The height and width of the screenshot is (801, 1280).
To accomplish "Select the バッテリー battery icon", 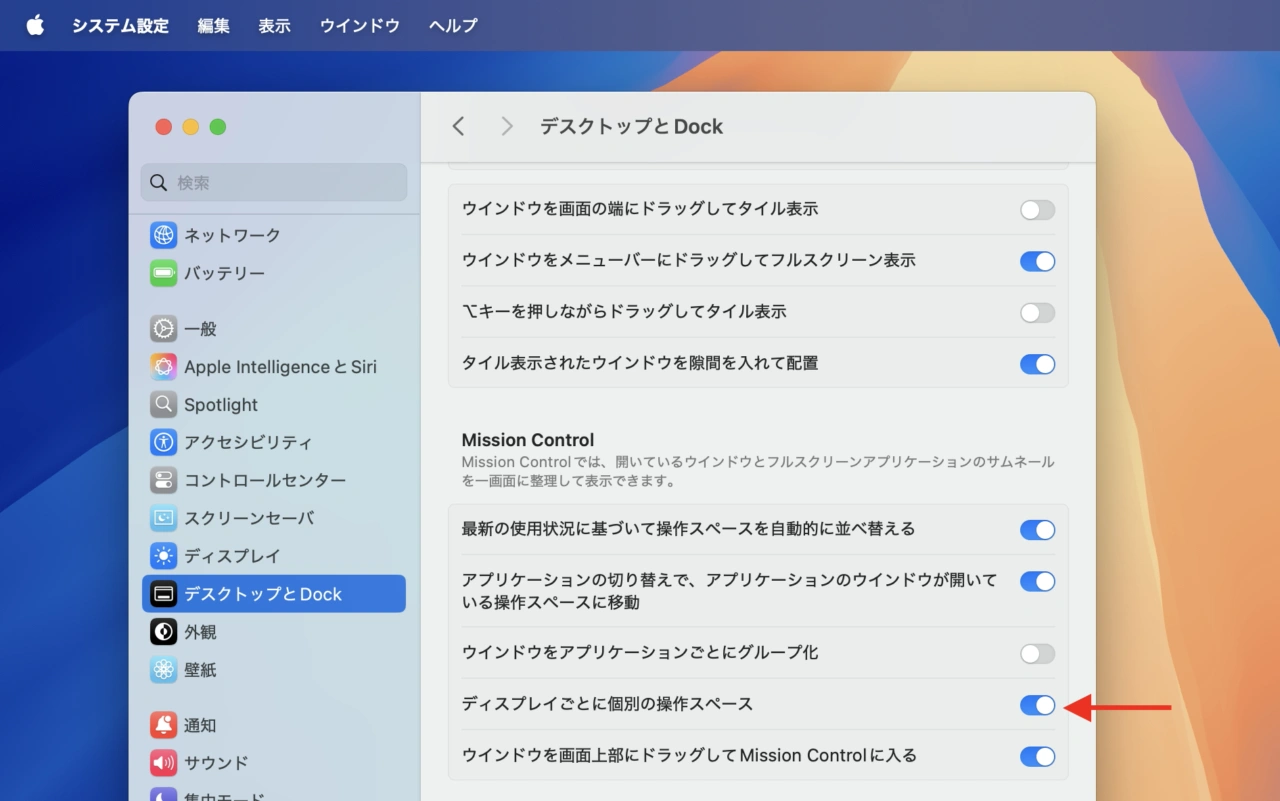I will 164,273.
